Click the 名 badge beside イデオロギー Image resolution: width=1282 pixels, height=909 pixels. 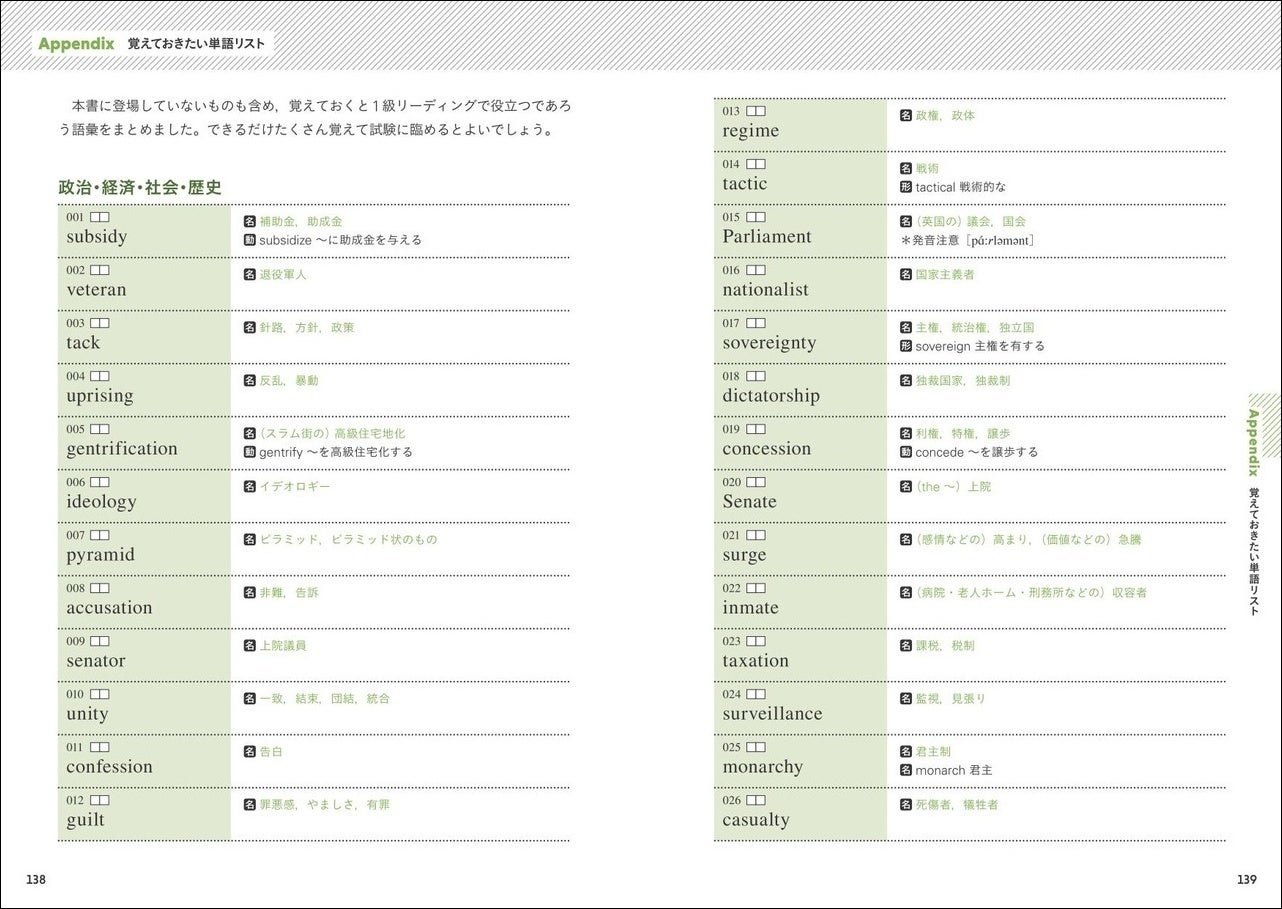(250, 486)
